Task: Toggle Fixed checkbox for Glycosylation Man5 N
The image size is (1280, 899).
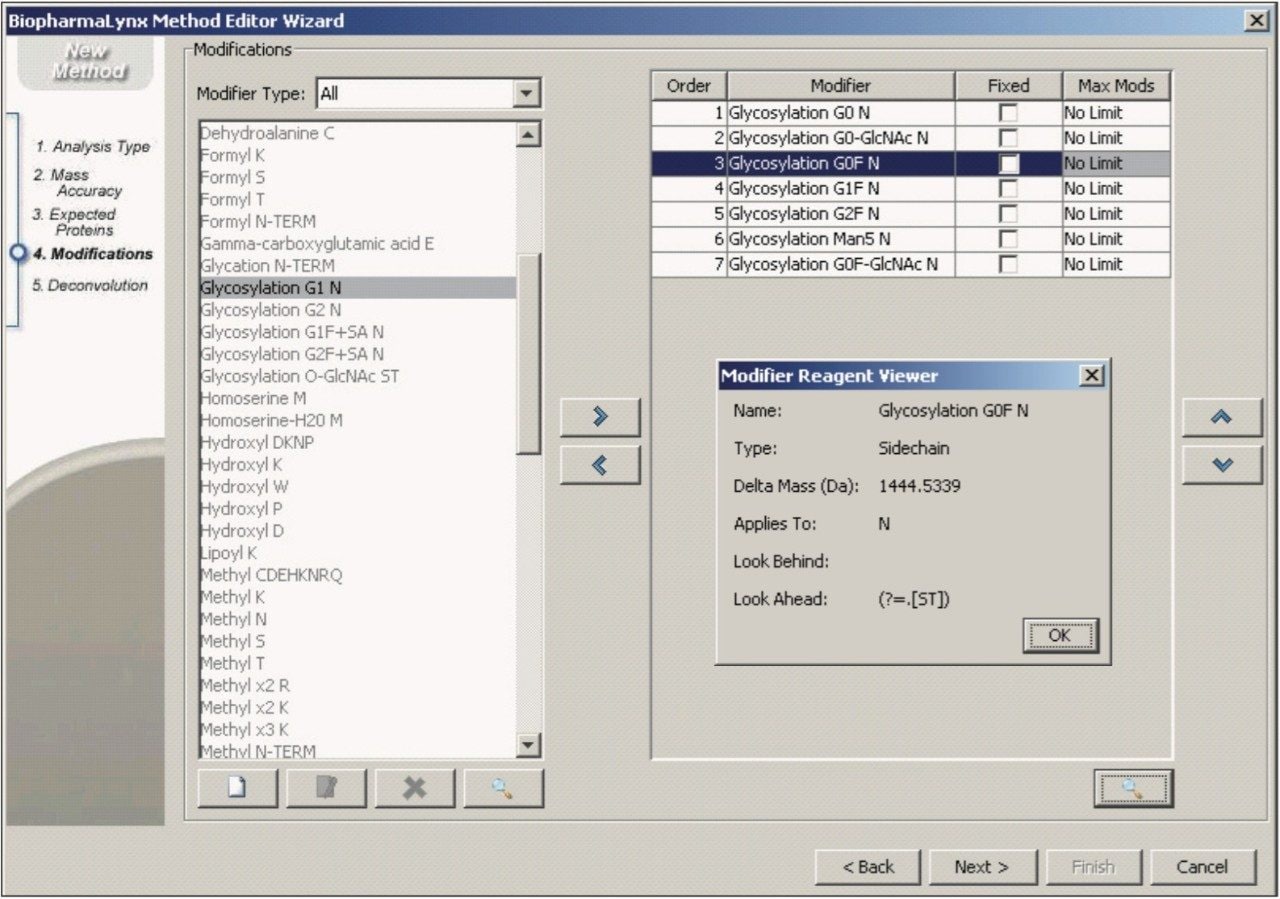Action: point(1008,239)
